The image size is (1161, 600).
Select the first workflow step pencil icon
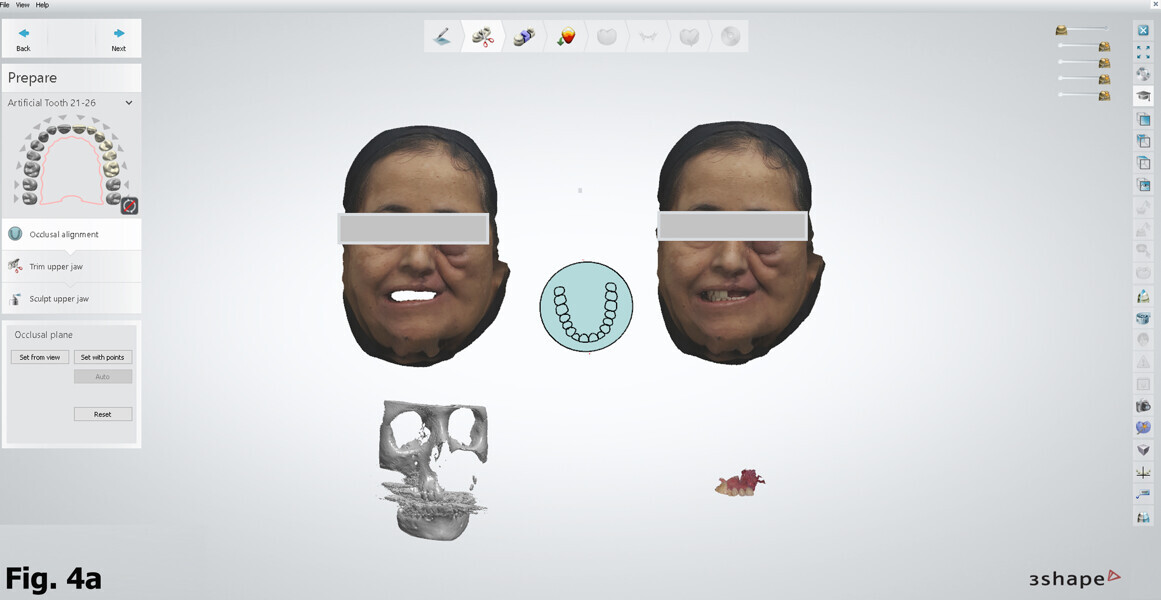pos(442,37)
